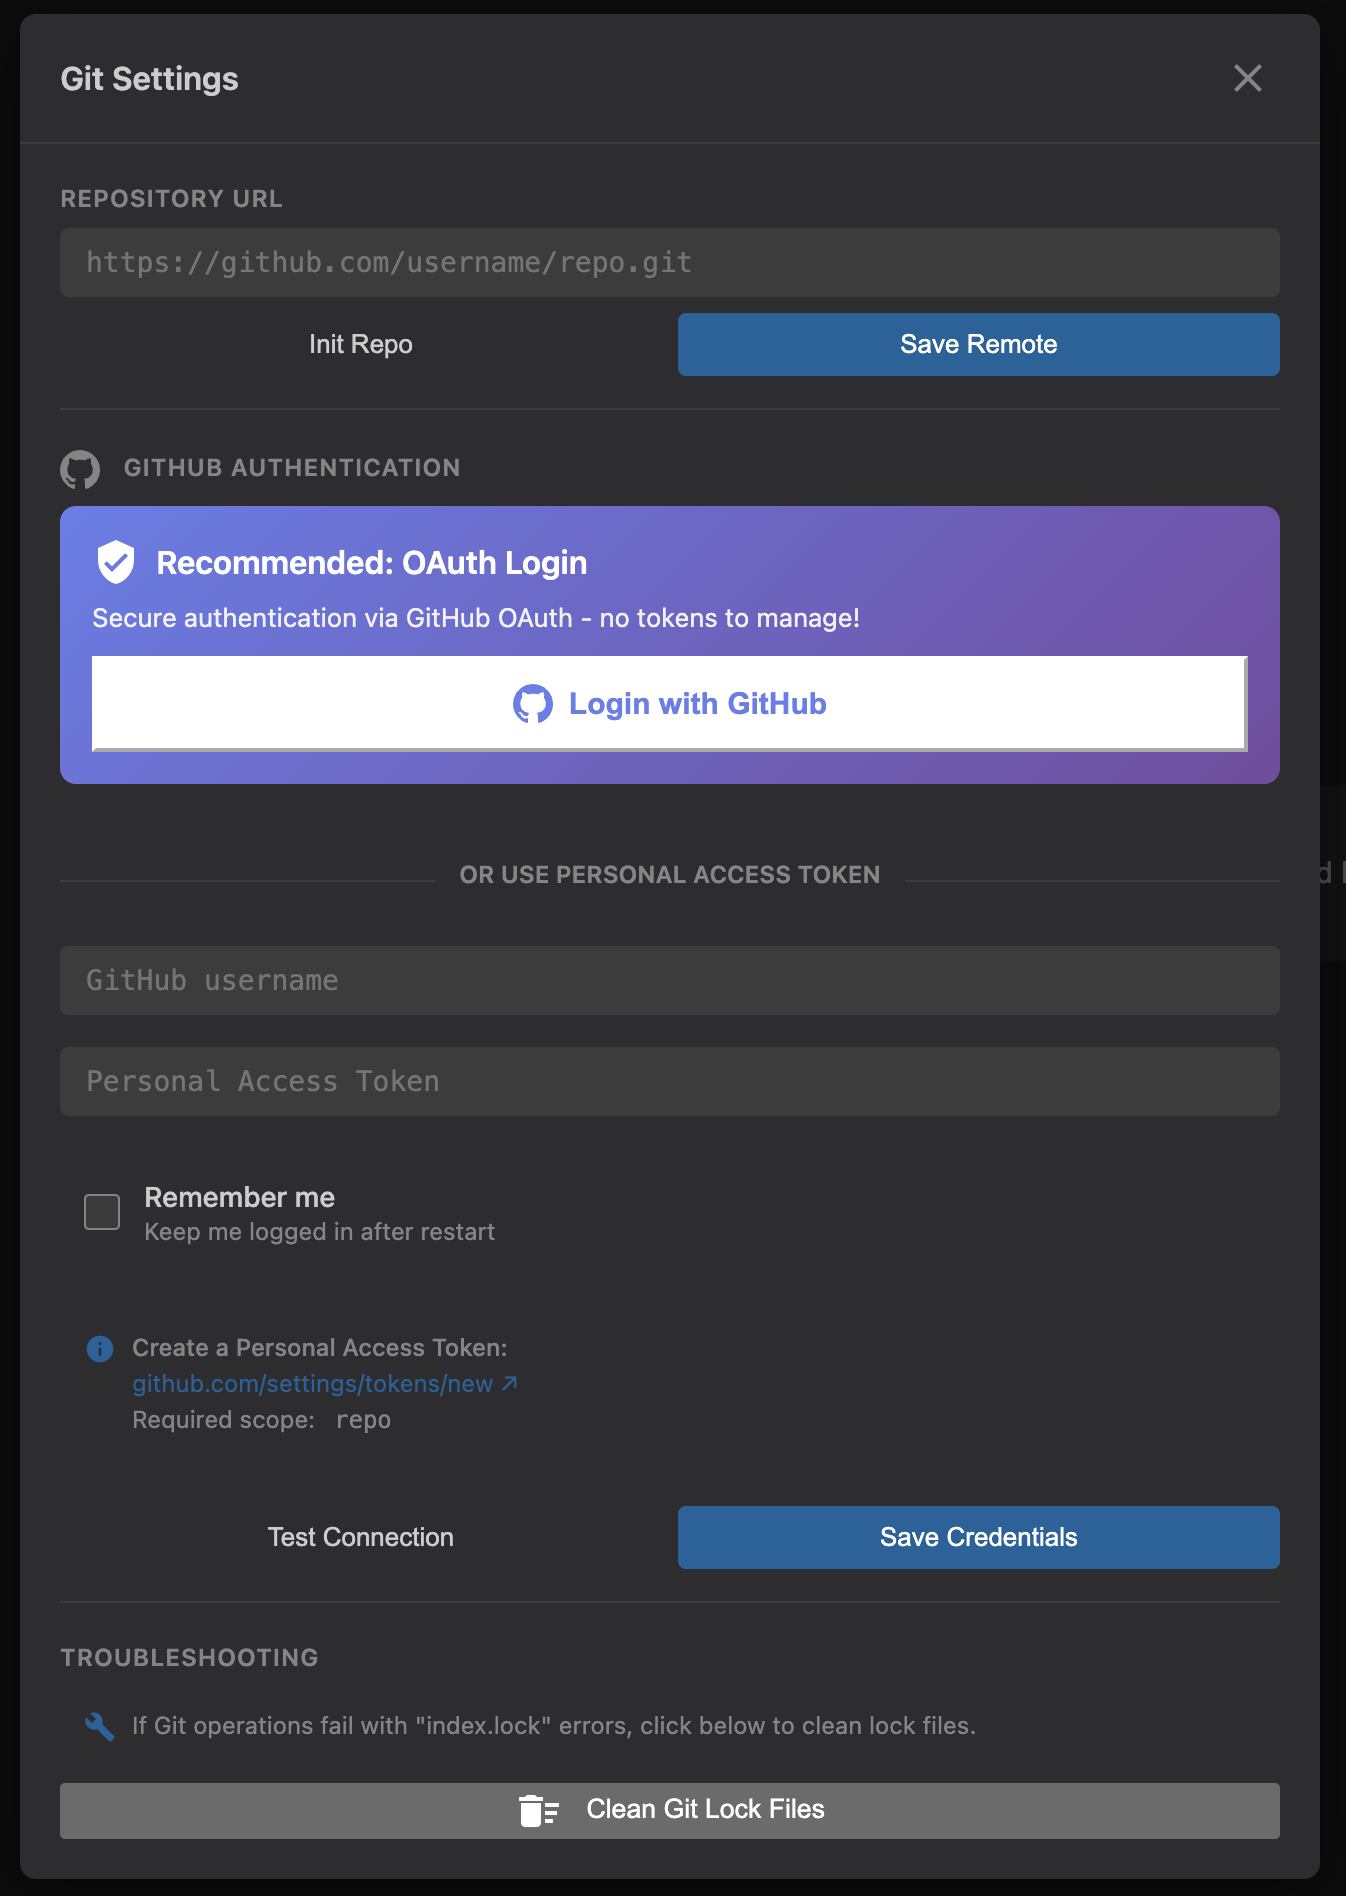Click the Remember me label text

[240, 1197]
